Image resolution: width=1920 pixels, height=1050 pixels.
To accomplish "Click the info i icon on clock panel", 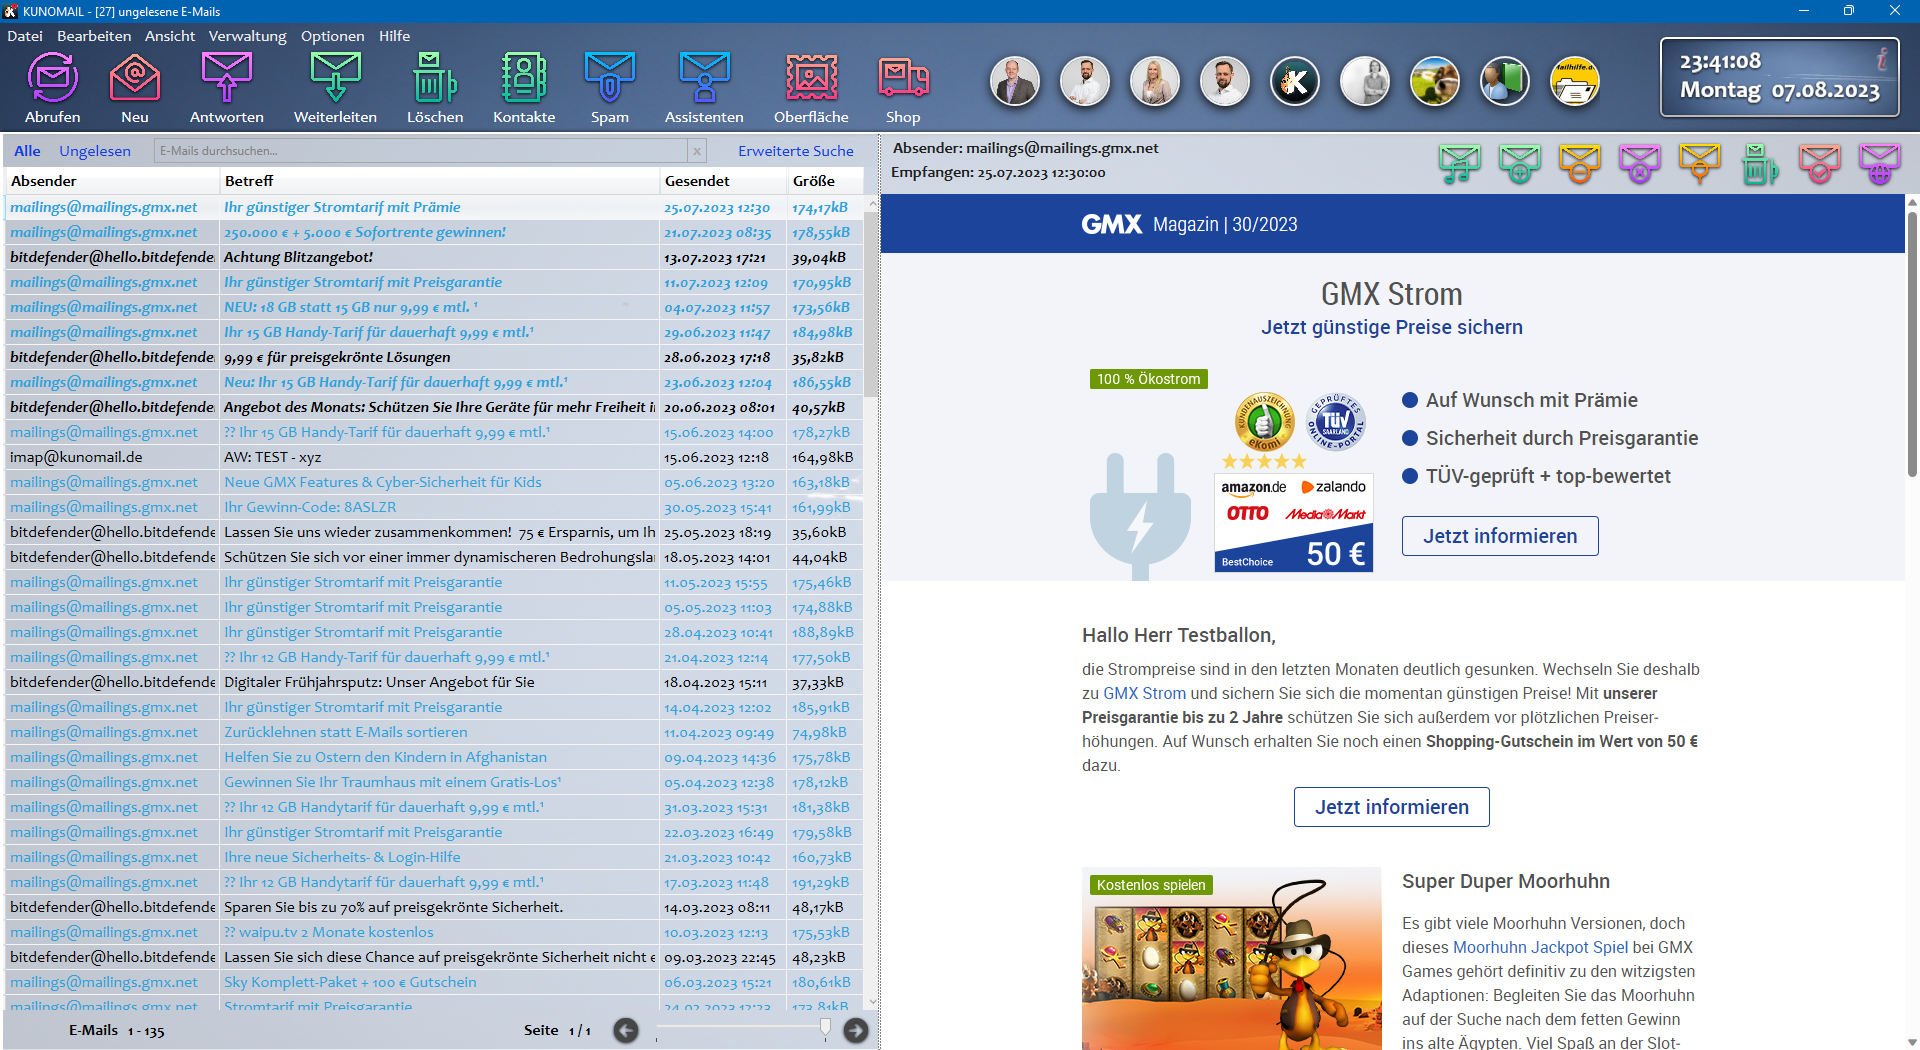I will pos(1882,58).
